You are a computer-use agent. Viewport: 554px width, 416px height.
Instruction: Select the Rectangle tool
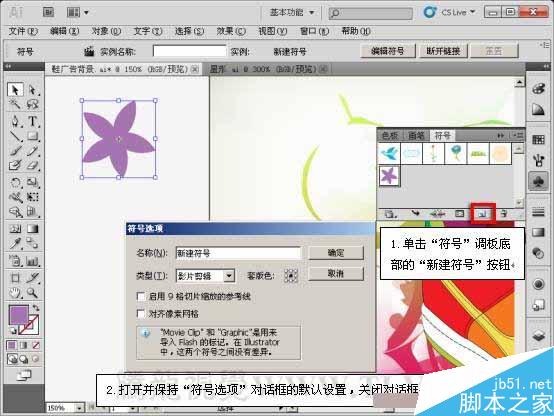coord(33,136)
